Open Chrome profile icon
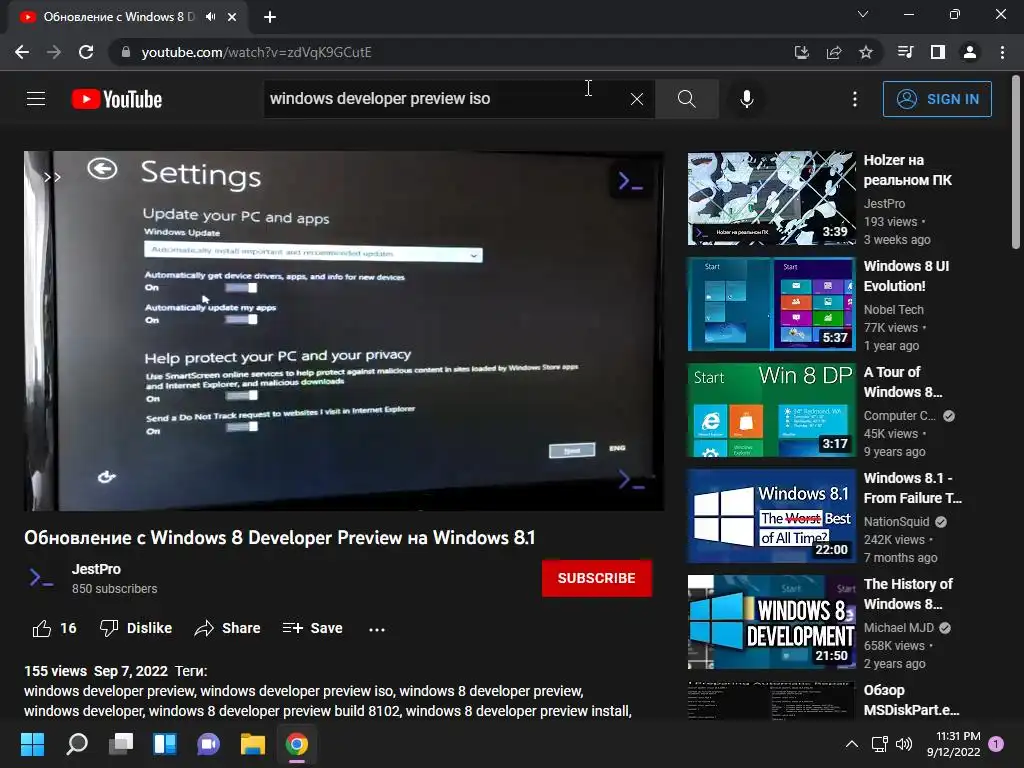This screenshot has width=1024, height=768. [970, 52]
